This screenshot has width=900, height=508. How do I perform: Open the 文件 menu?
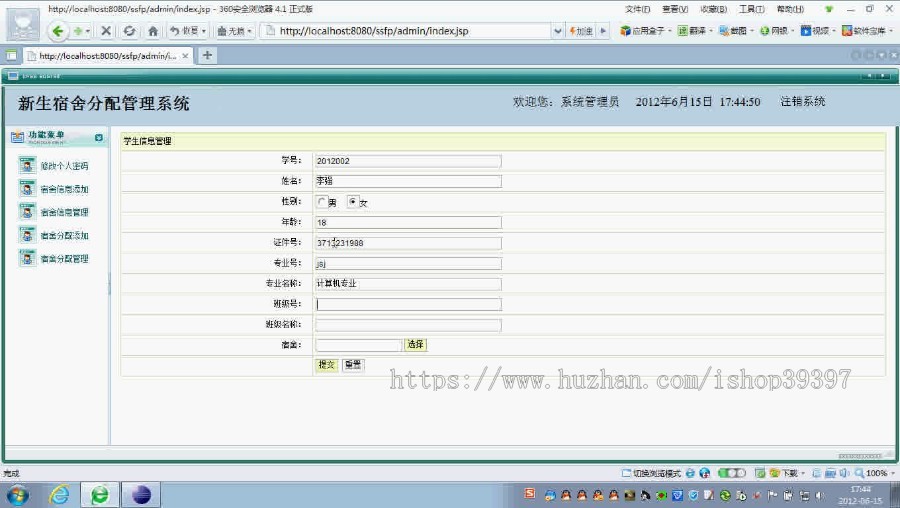637,9
